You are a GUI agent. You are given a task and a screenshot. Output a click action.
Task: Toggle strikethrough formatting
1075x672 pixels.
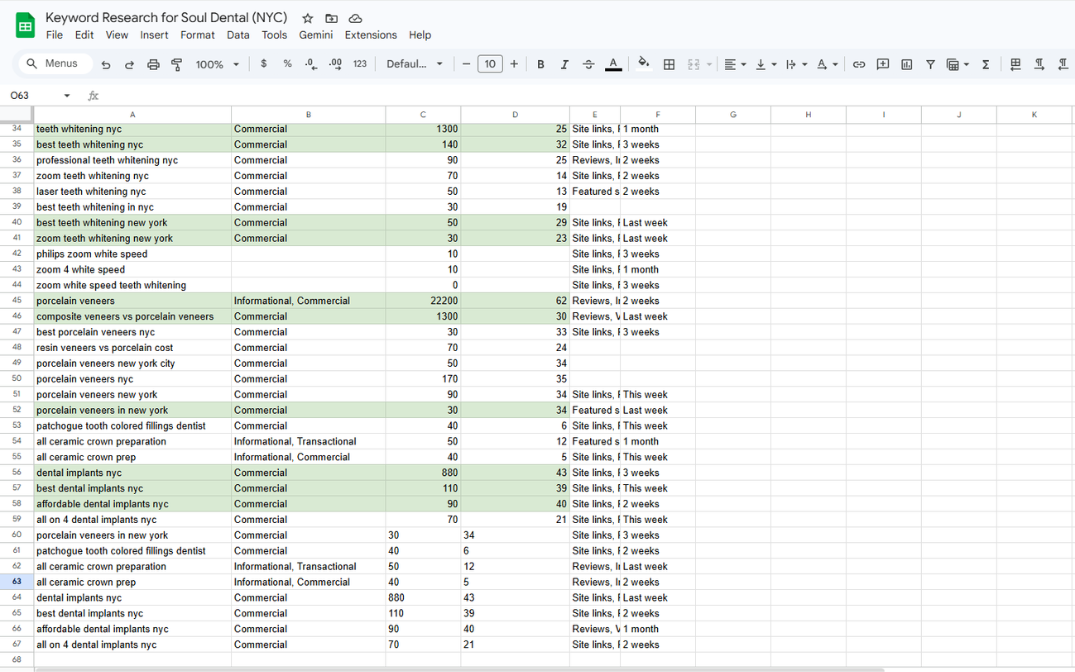pyautogui.click(x=588, y=64)
